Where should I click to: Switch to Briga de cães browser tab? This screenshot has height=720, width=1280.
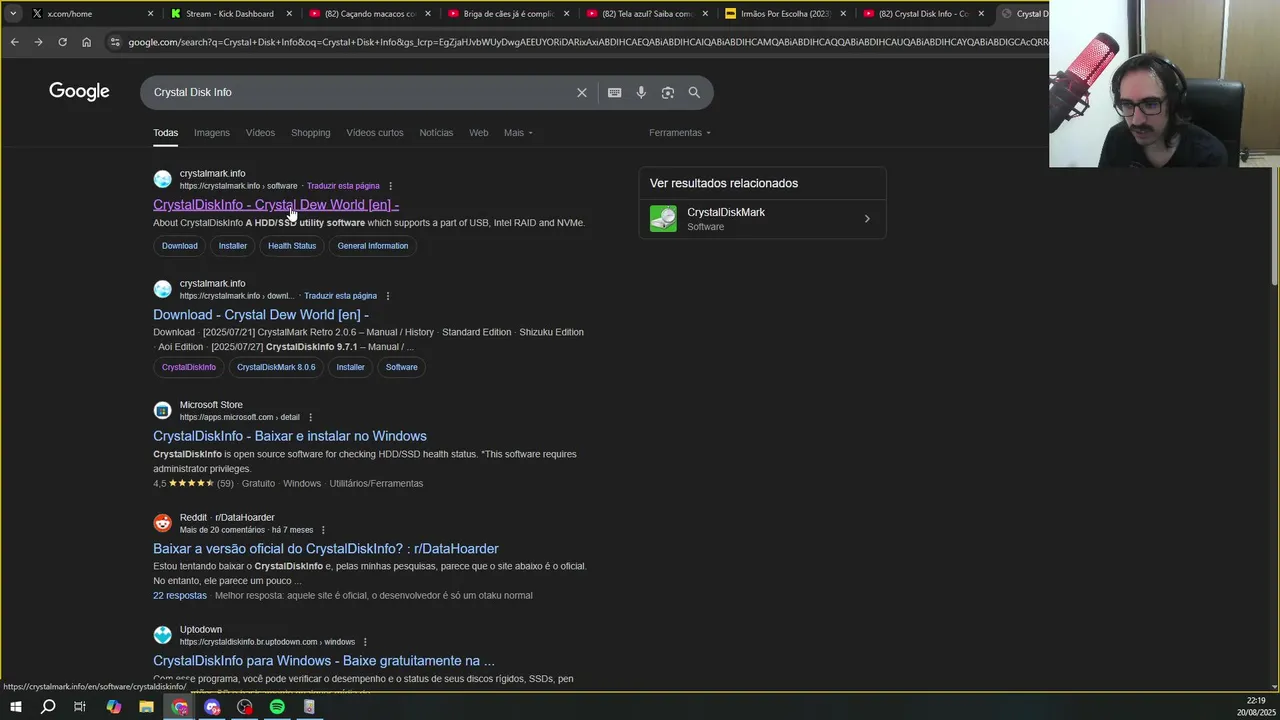tap(508, 14)
